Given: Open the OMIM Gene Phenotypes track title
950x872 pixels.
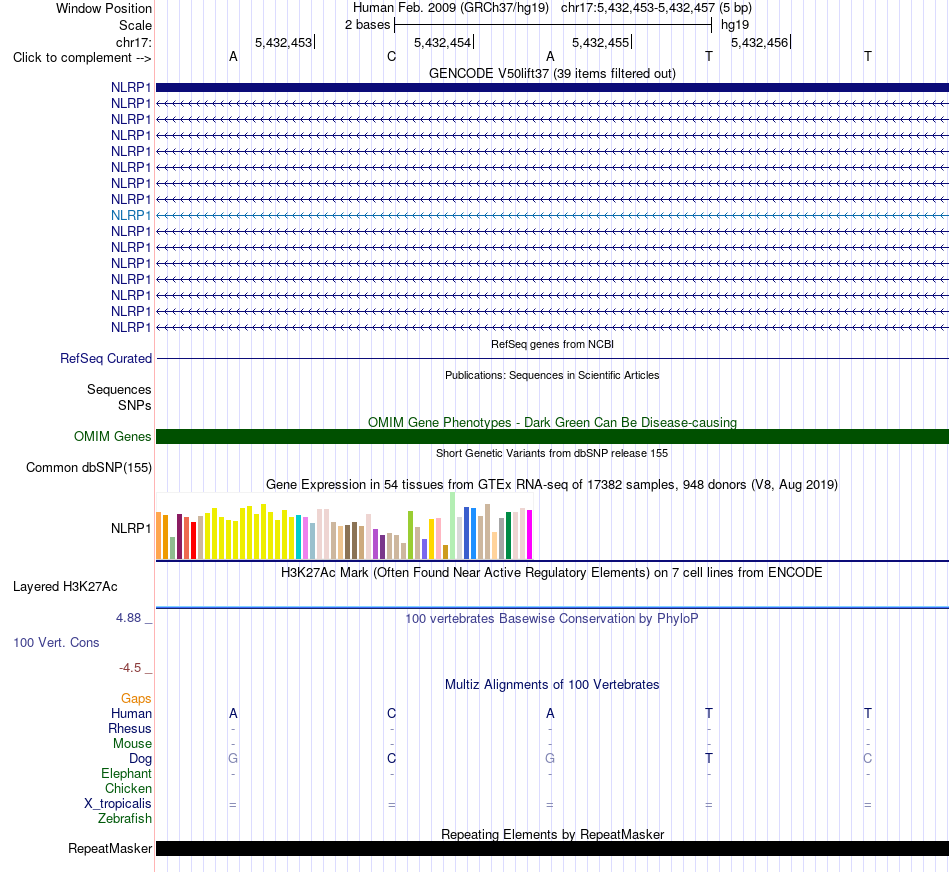Looking at the screenshot, I should point(552,422).
